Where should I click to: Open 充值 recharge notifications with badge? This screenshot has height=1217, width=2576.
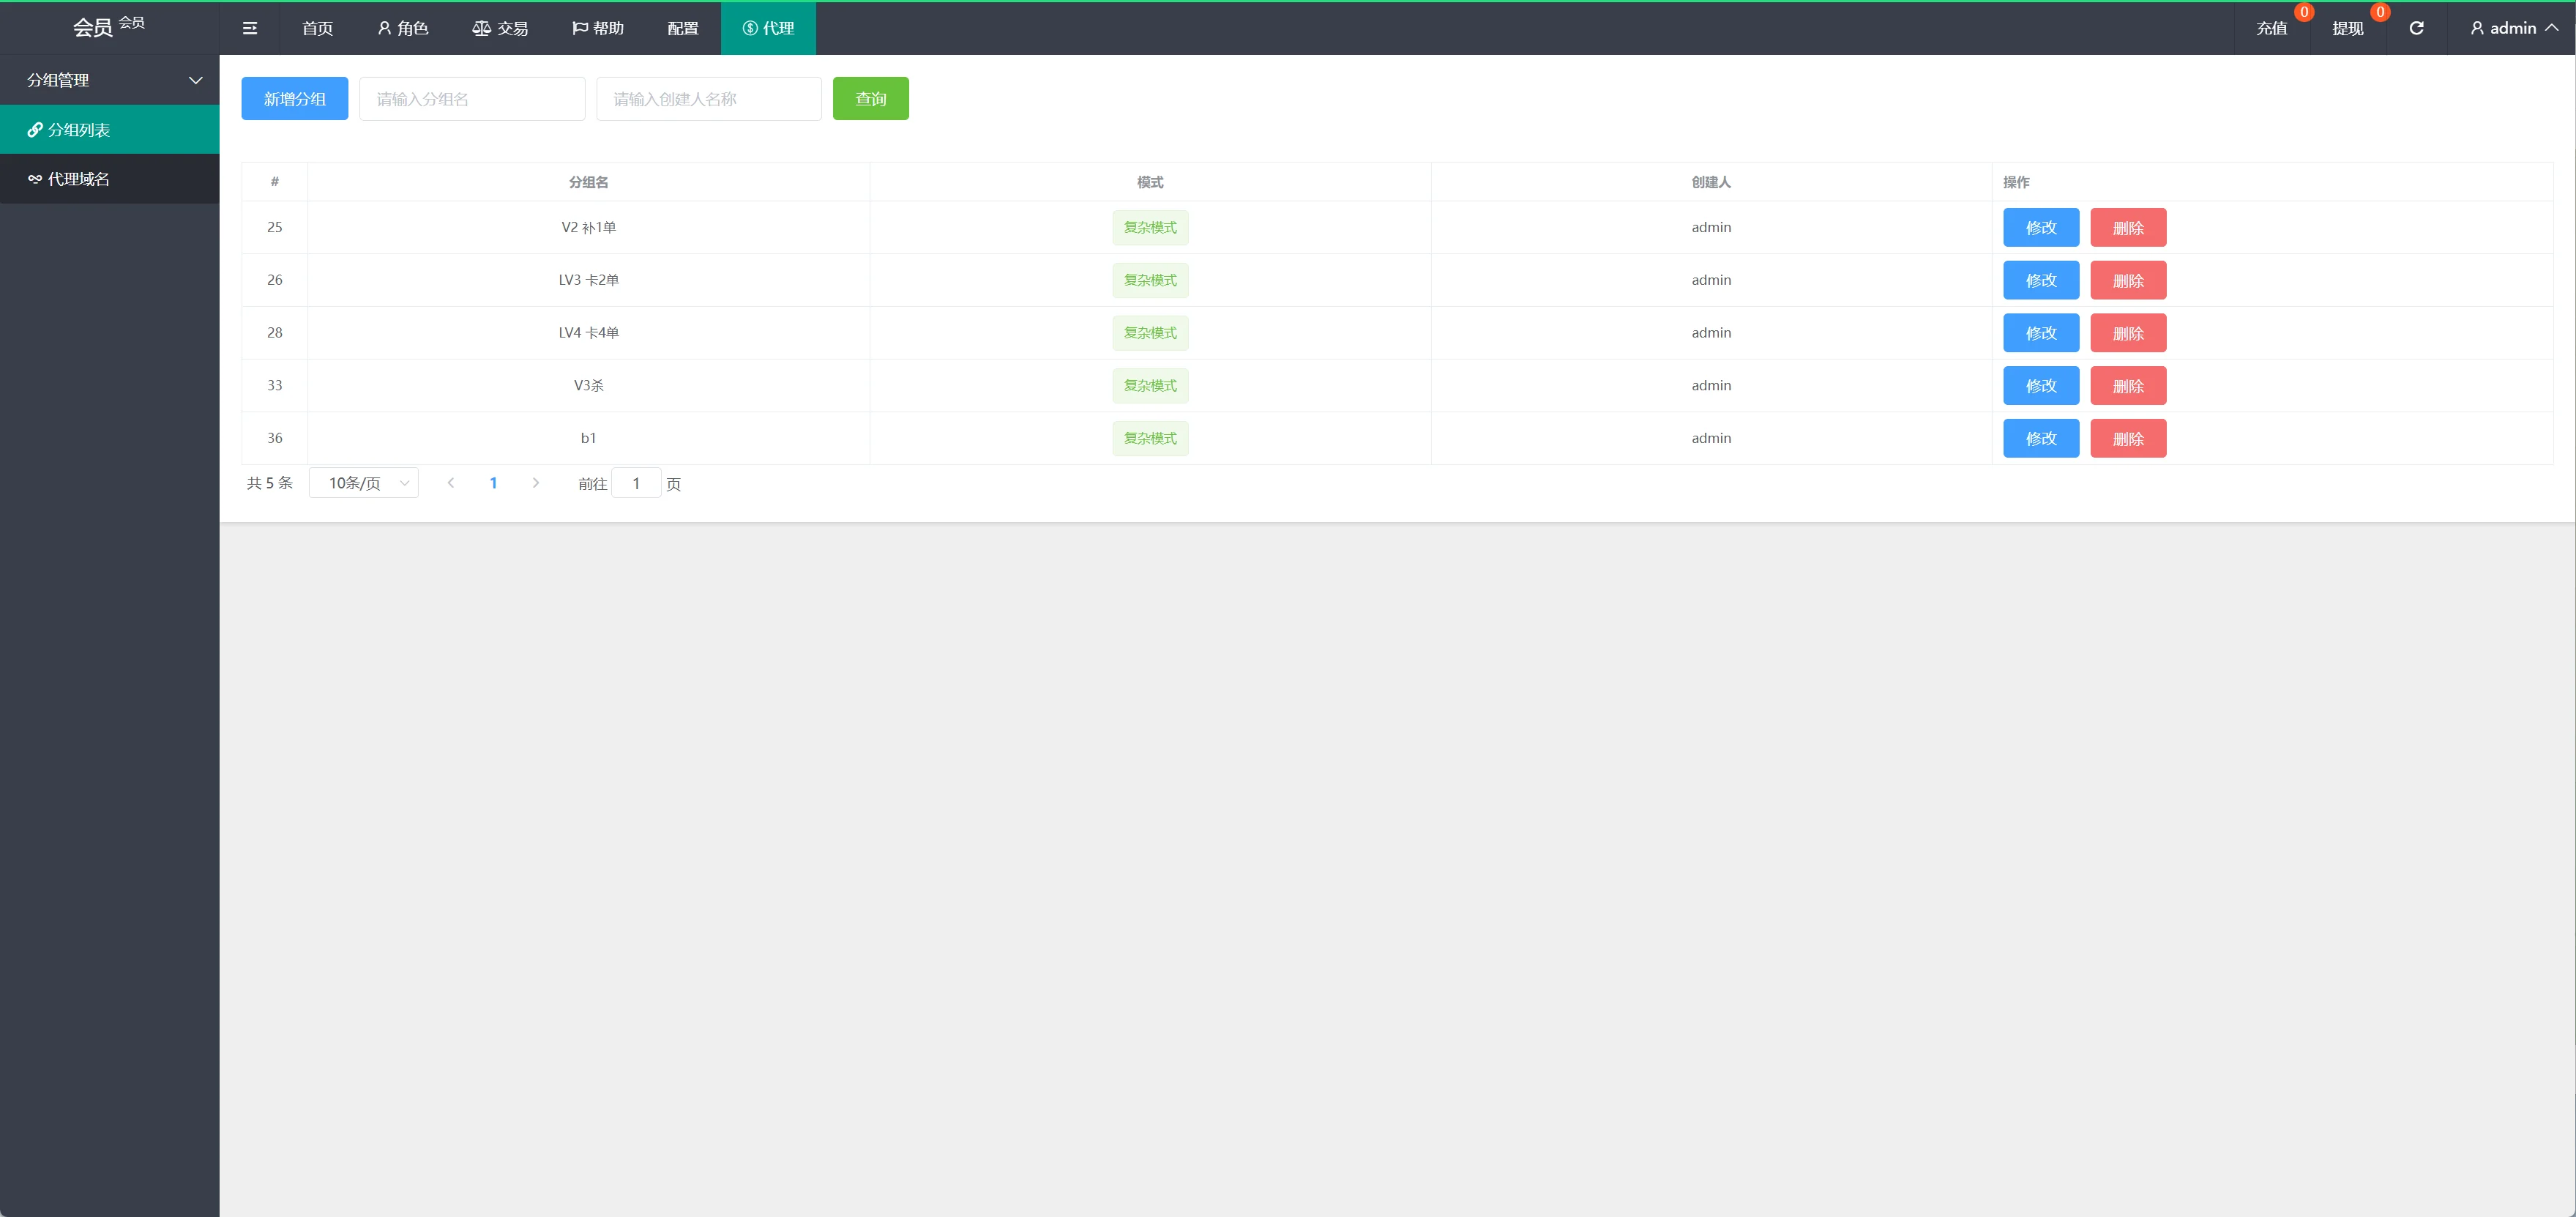pos(2271,28)
